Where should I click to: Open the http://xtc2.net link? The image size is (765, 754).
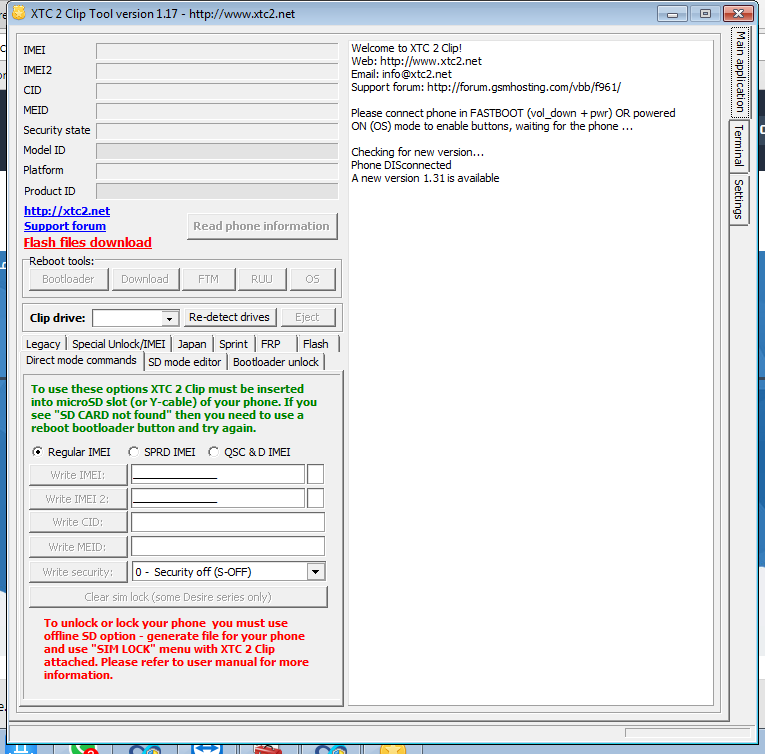tap(67, 211)
